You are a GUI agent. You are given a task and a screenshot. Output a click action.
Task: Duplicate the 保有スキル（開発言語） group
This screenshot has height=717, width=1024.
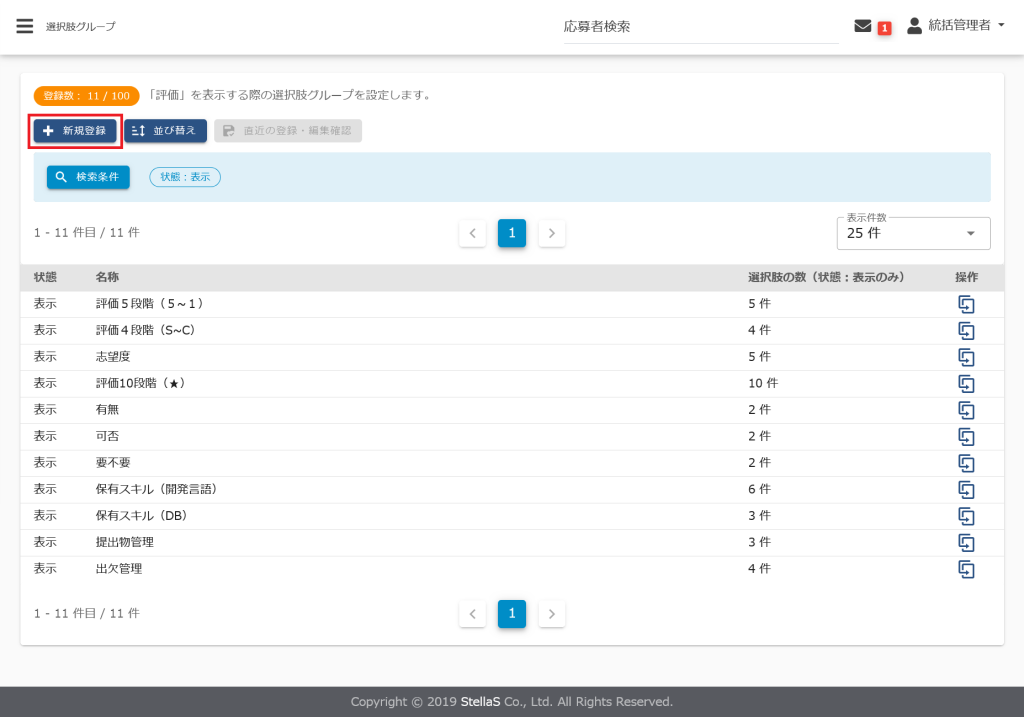click(x=966, y=489)
